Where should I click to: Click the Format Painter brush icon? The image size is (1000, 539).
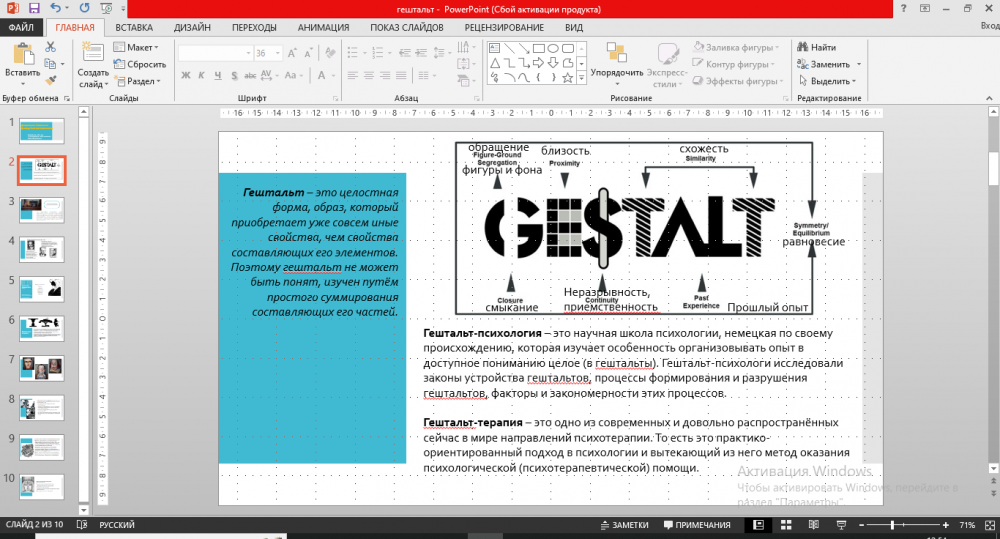51,78
